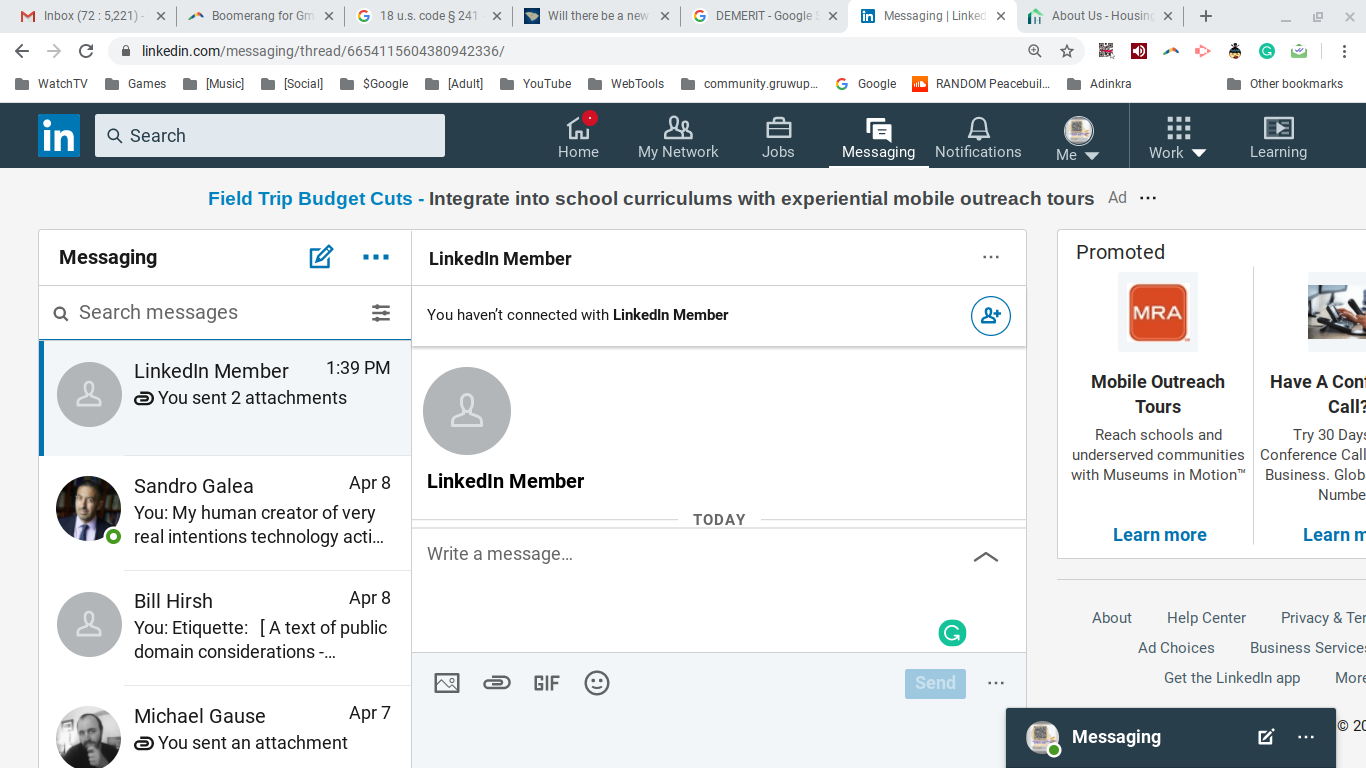1366x768 pixels.
Task: Go back in browser history
Action: (22, 51)
